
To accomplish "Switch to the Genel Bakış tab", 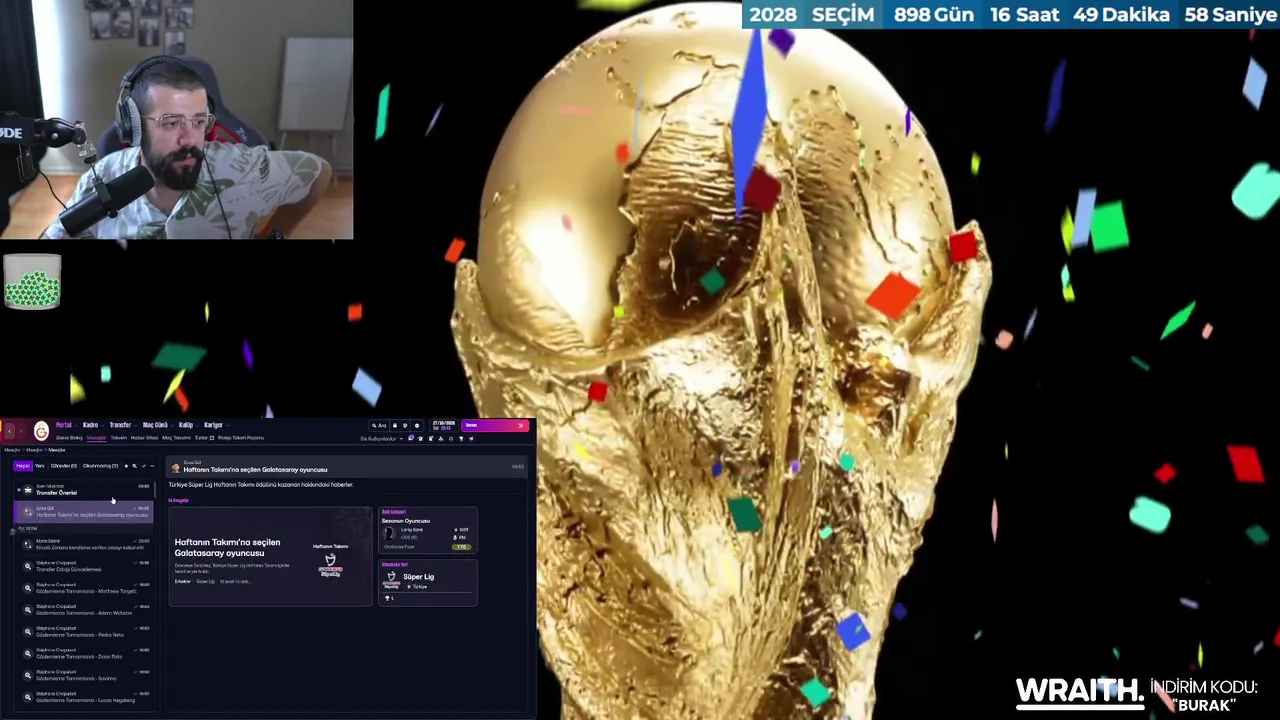I will 69,438.
